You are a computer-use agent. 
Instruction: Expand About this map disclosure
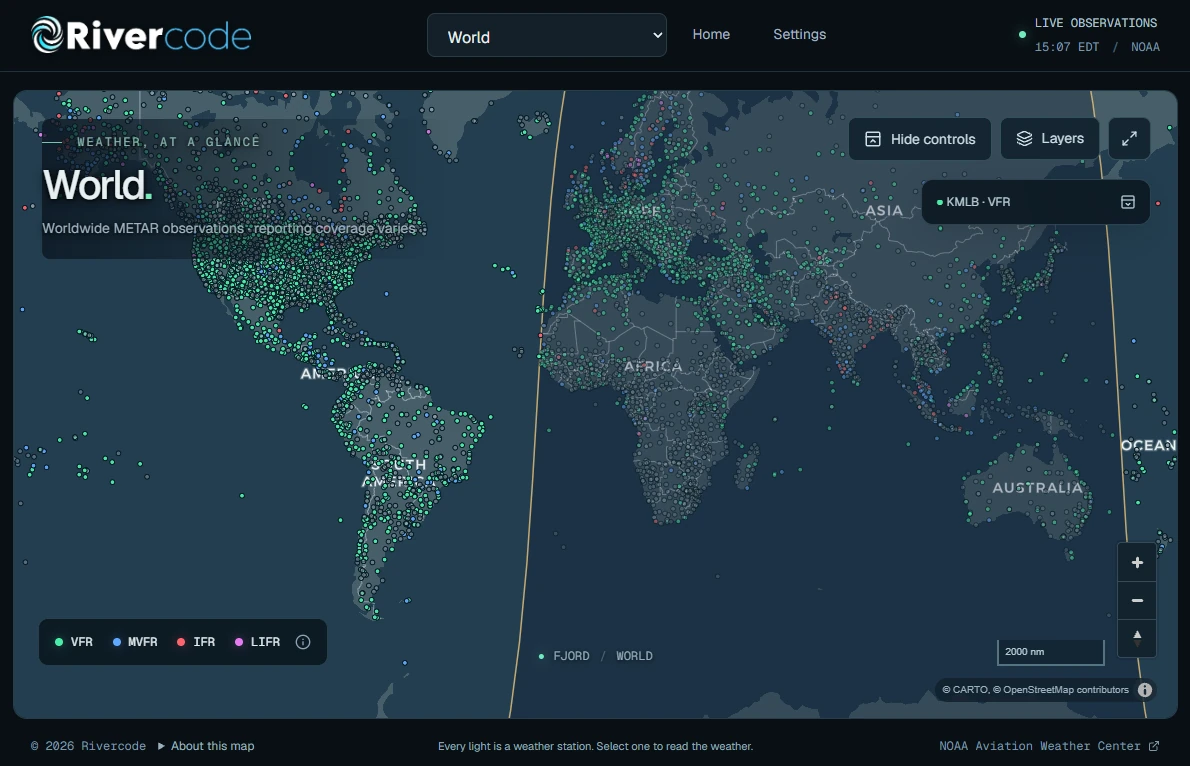(x=206, y=746)
